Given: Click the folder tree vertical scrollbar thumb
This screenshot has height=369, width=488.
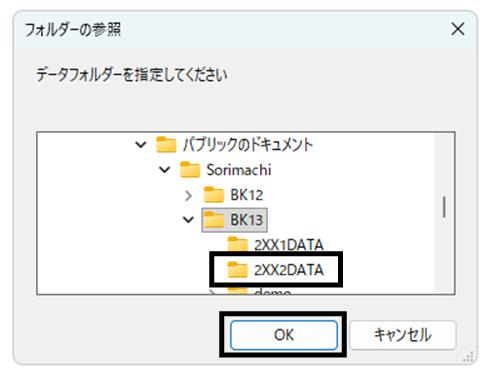Looking at the screenshot, I should coord(444,207).
